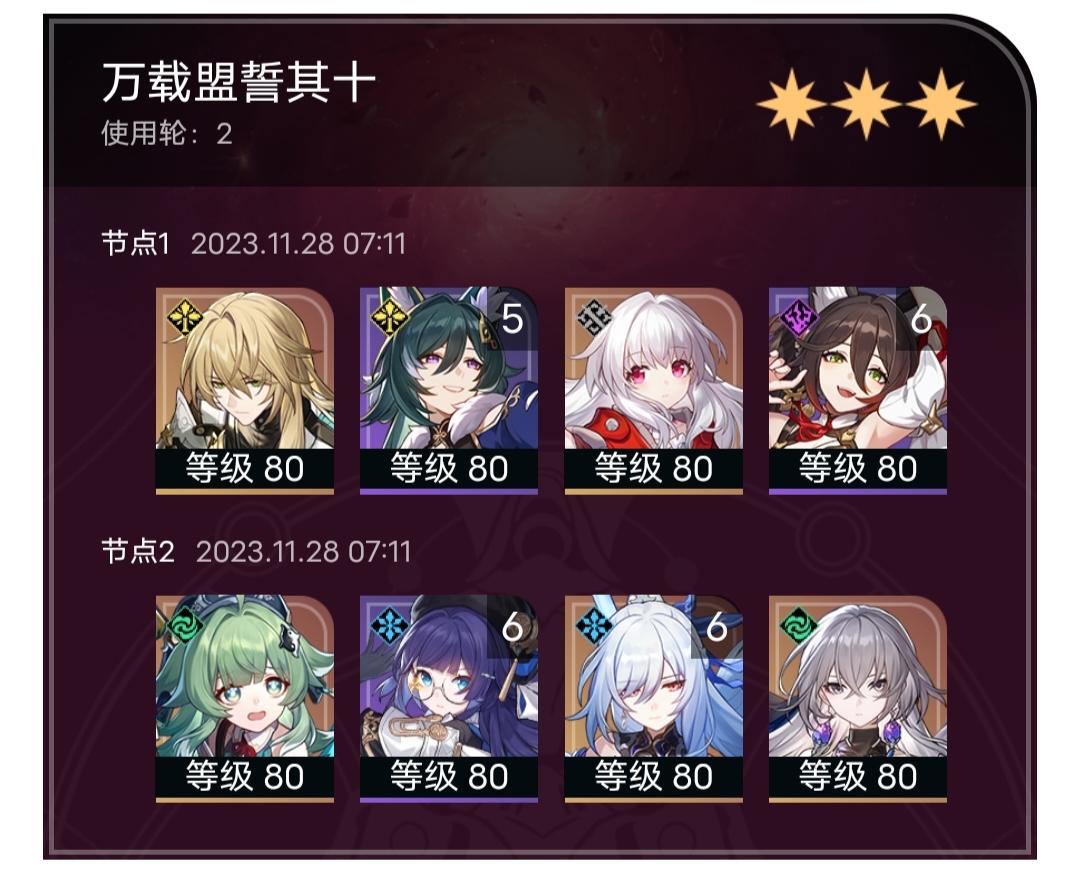Click the Imaginary element icon on green-haired fox character

[388, 317]
